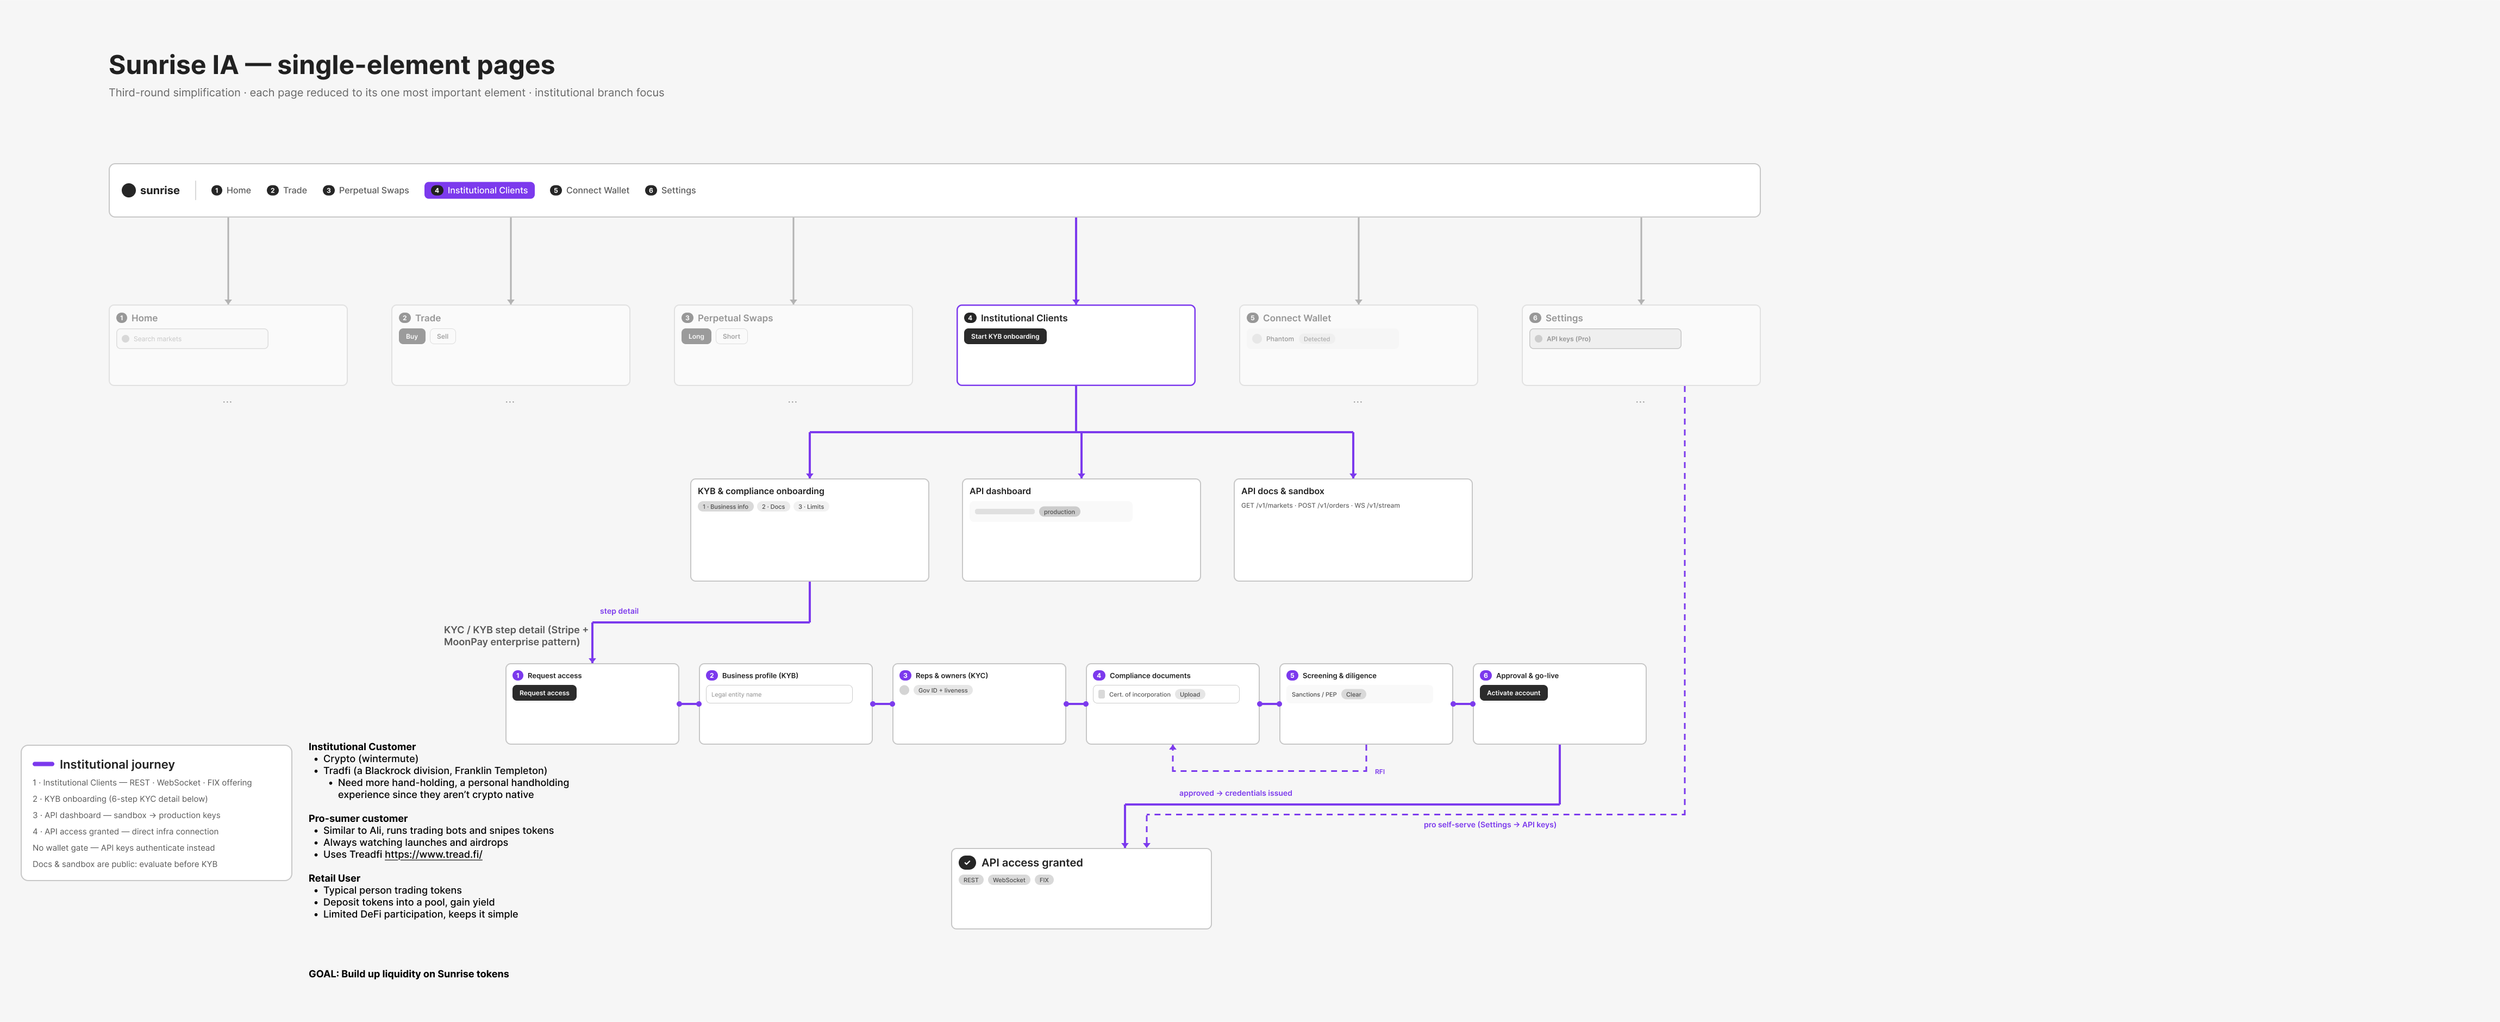Screen dimensions: 2500x1022
Task: Open Settings from the nav bar
Action: pos(671,190)
